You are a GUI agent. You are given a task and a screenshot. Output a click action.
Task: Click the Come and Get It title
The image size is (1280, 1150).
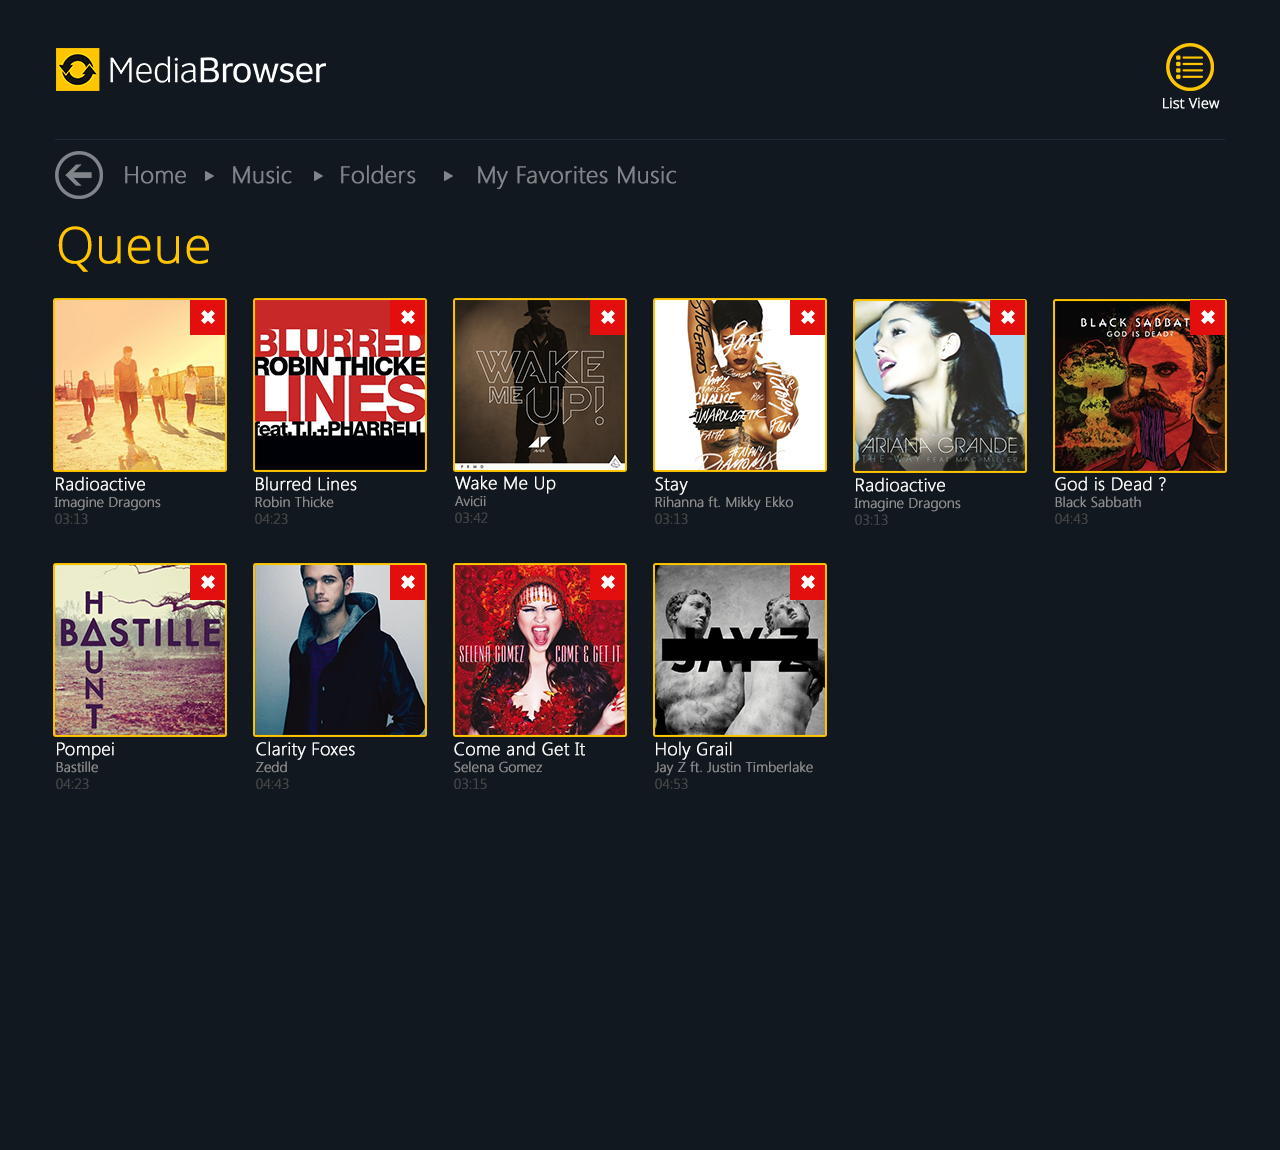(519, 749)
